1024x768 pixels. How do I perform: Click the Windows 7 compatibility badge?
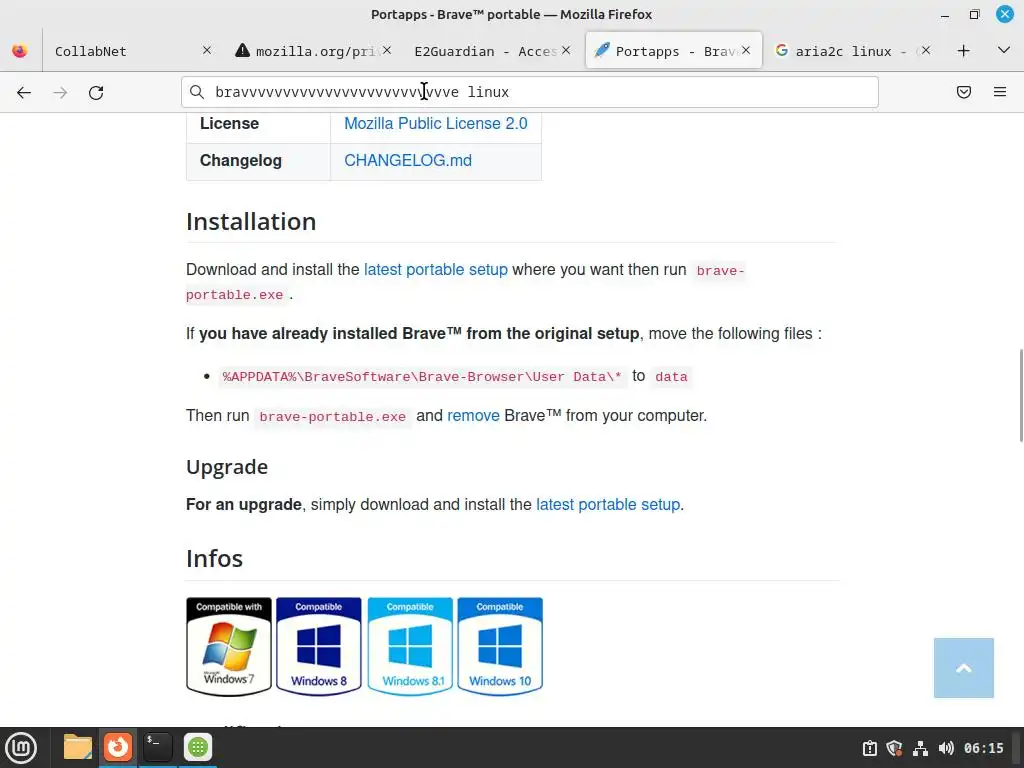[229, 647]
